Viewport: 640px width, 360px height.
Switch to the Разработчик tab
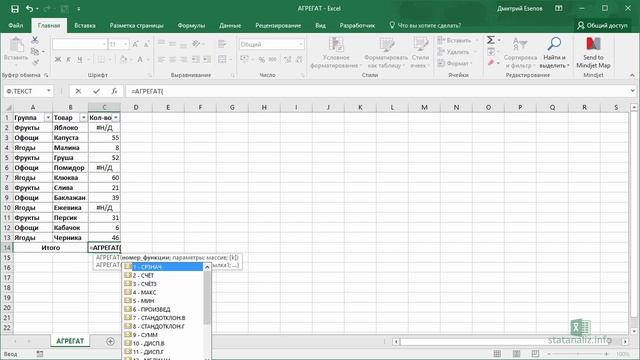(357, 25)
